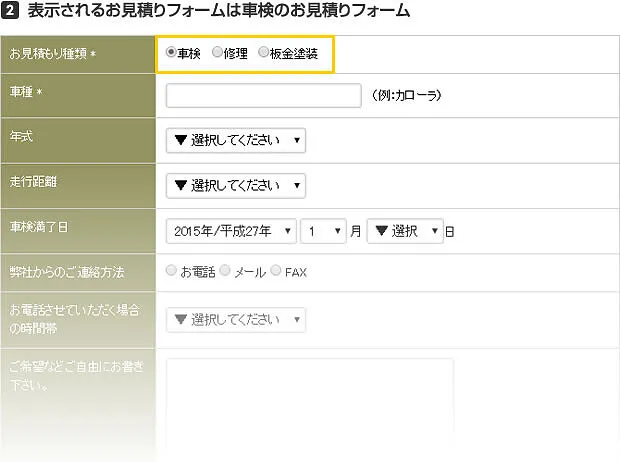620x462 pixels.
Task: Click the お見積もり種類 label
Action: [53, 54]
